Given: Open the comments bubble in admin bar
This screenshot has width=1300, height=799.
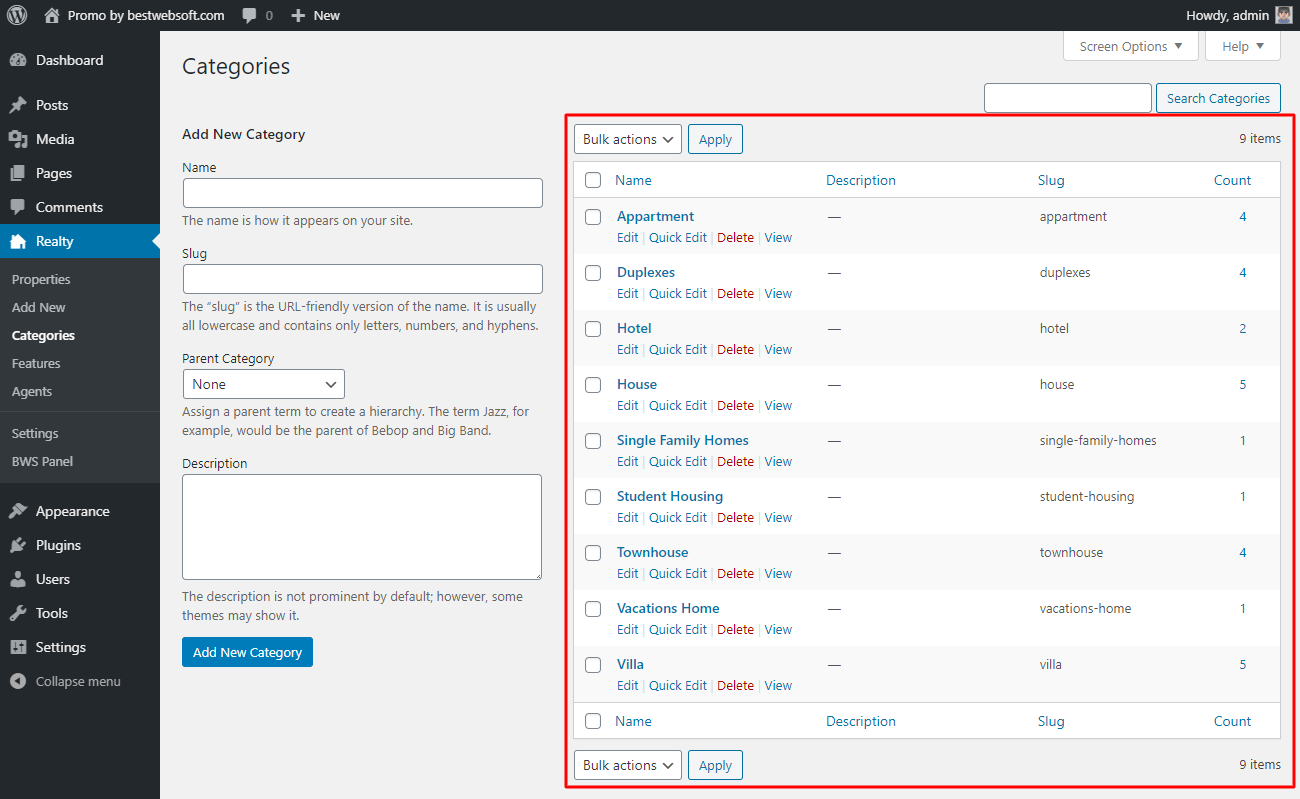Looking at the screenshot, I should 257,15.
